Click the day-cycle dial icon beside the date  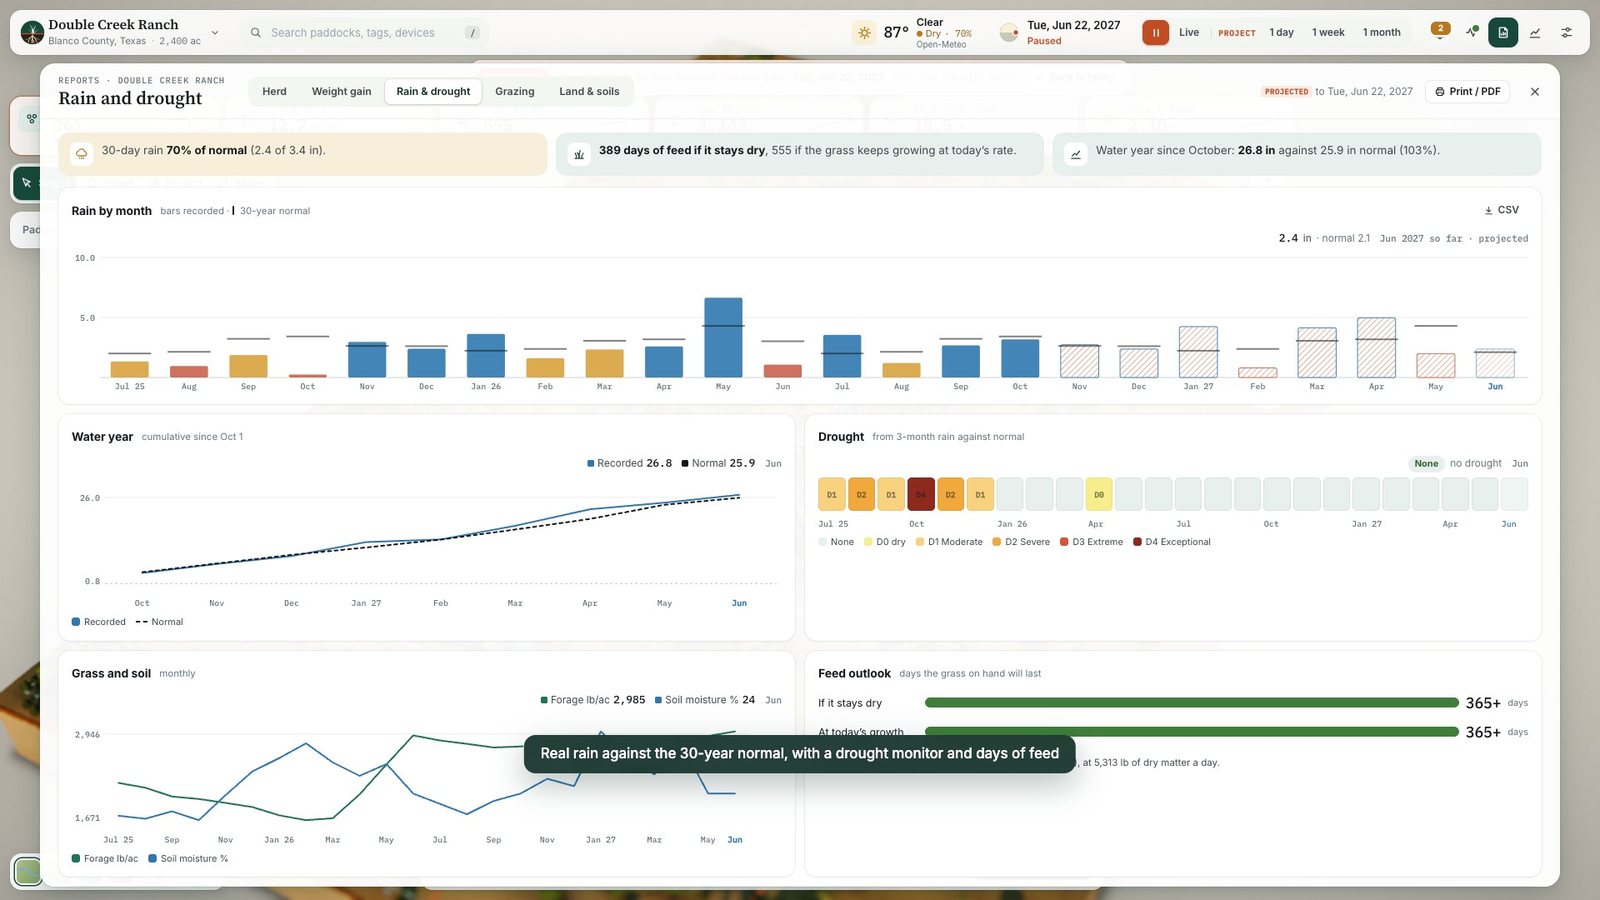[1009, 32]
